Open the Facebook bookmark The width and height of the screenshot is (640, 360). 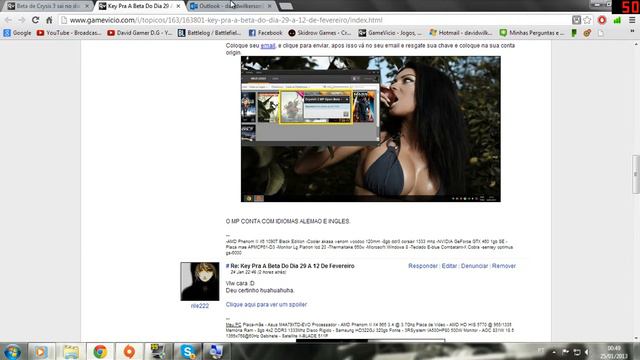pyautogui.click(x=265, y=33)
